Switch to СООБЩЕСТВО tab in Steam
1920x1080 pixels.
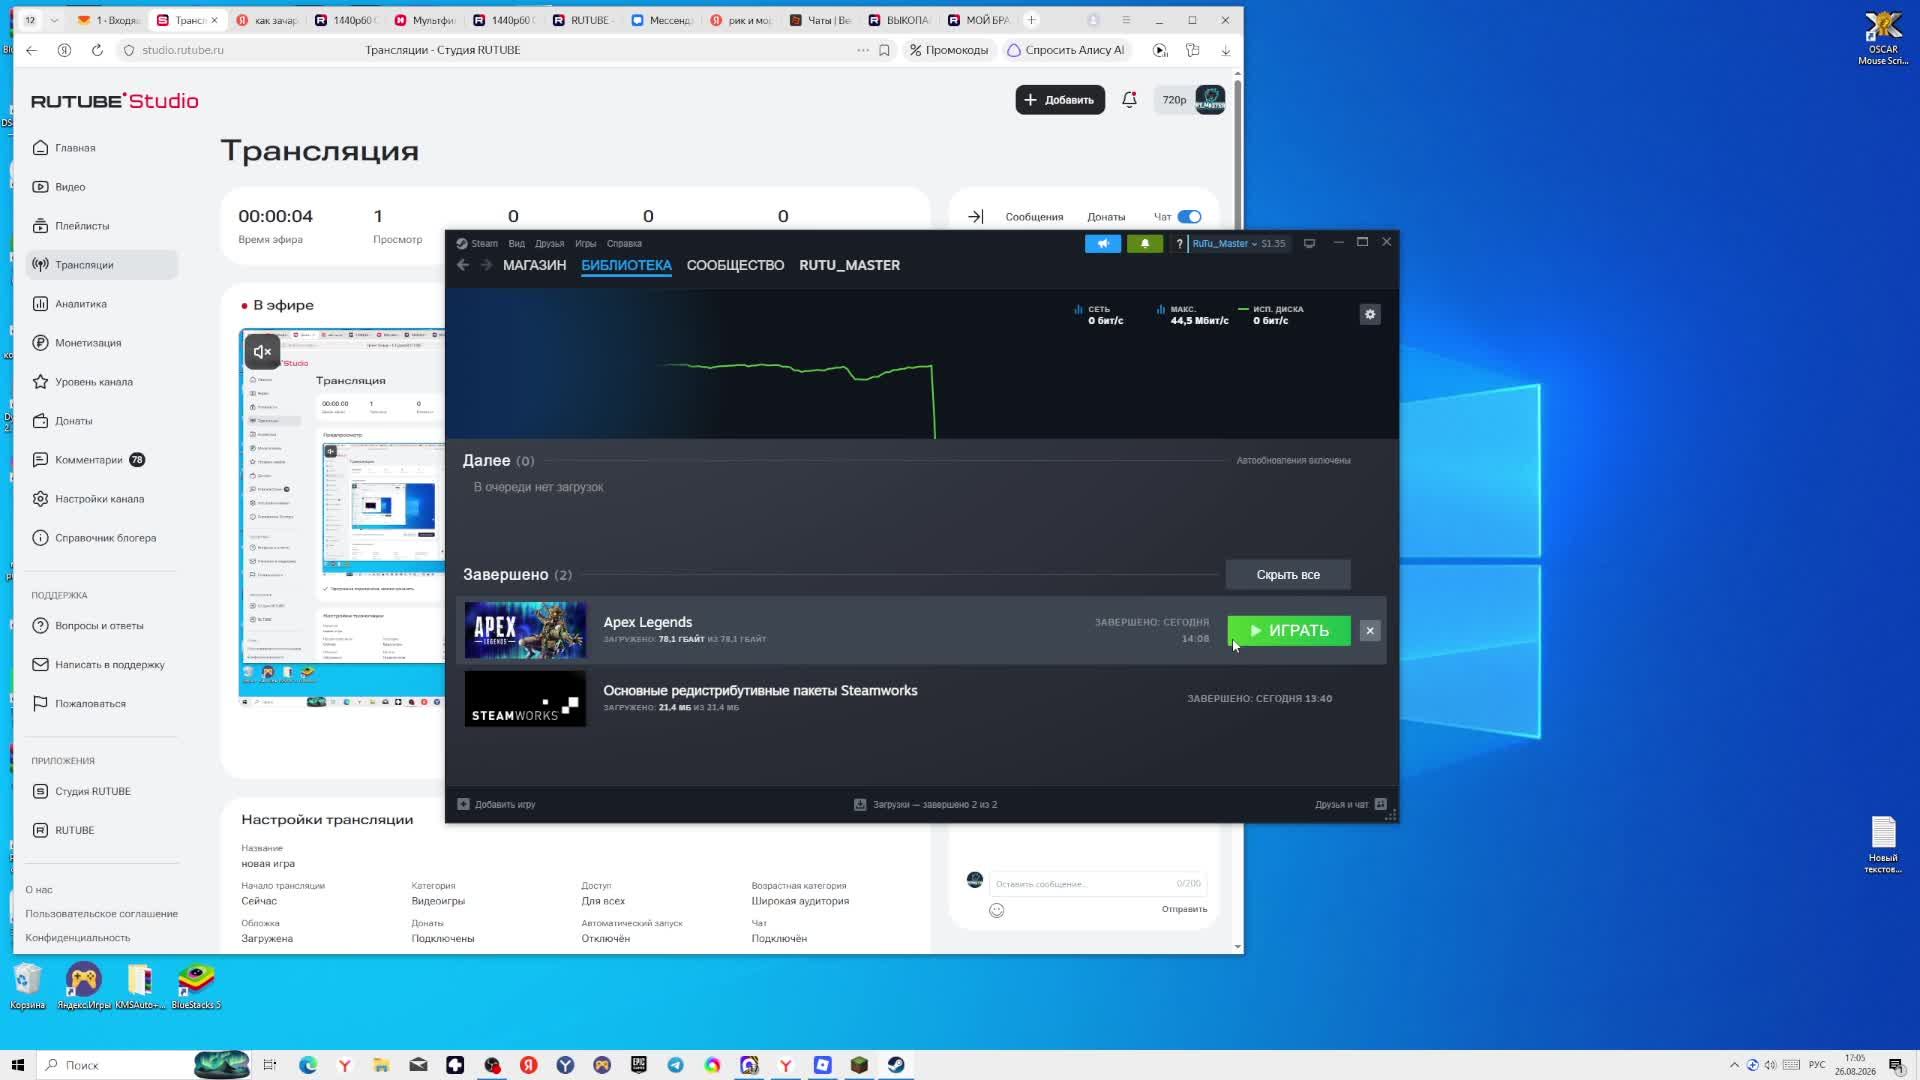coord(735,265)
